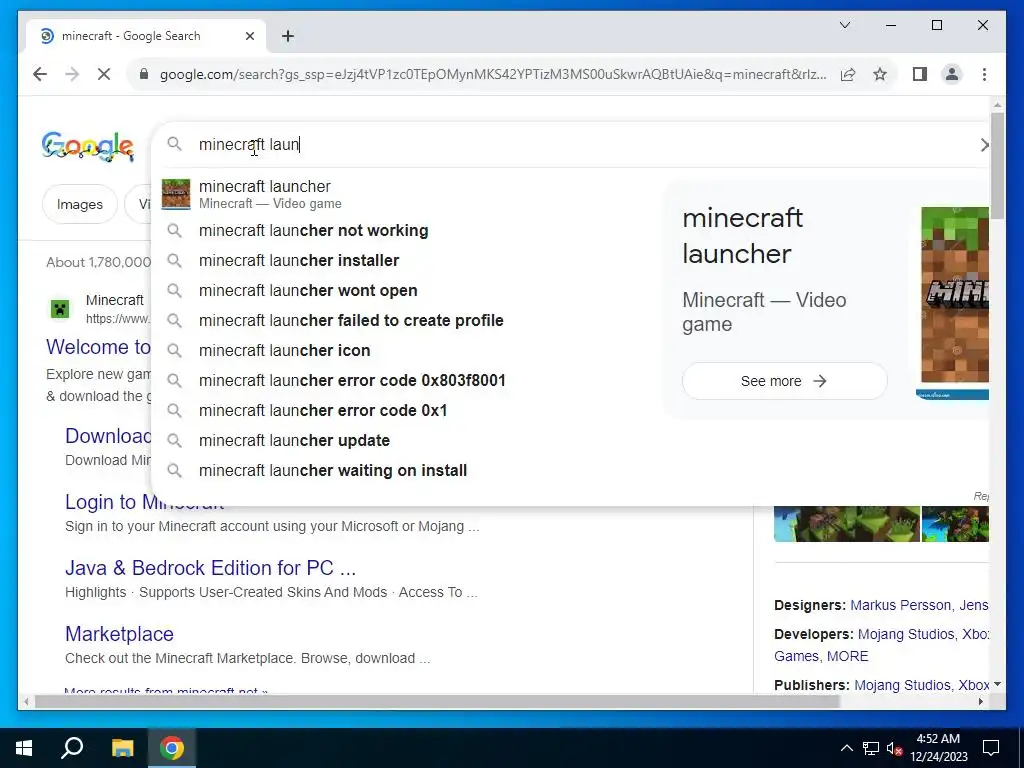Open the Chrome side panel

pyautogui.click(x=920, y=74)
